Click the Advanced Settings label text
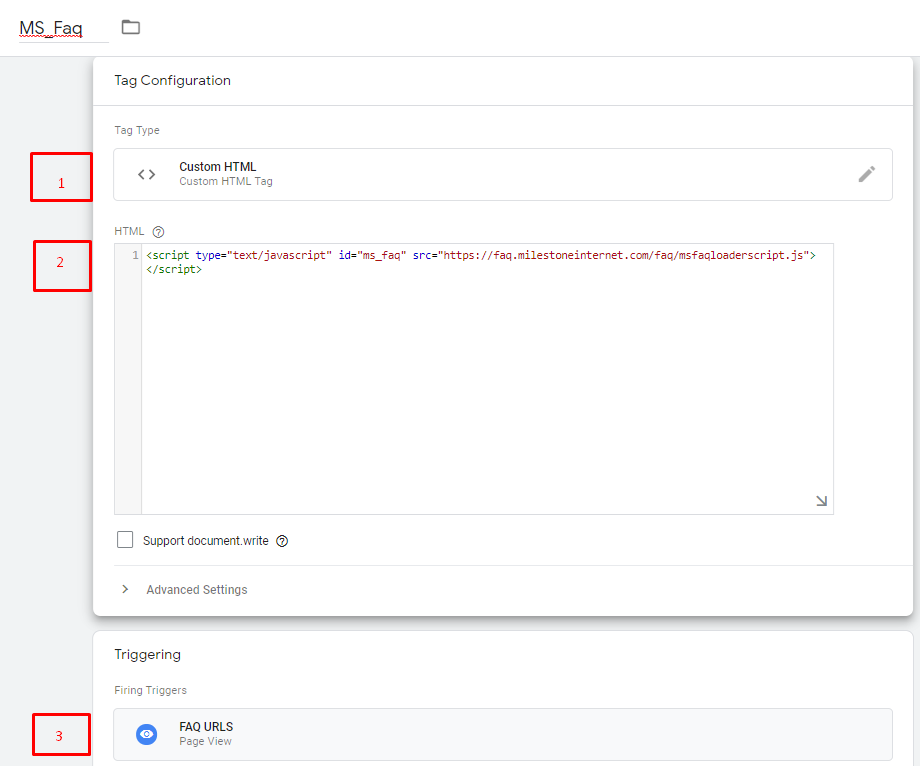Viewport: 920px width, 766px height. (x=197, y=589)
